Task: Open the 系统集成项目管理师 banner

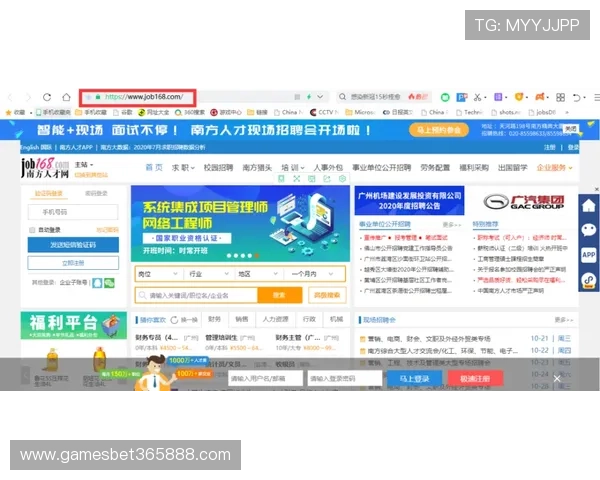Action: (x=240, y=224)
